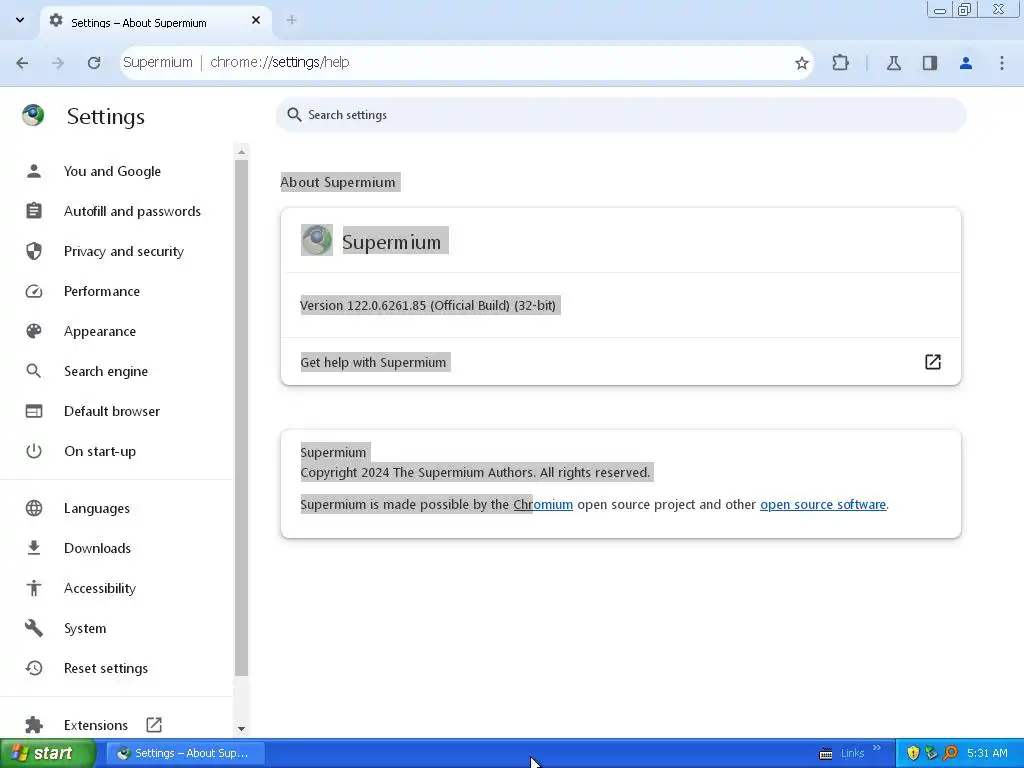Go to Downloads settings
This screenshot has width=1024, height=768.
tap(97, 548)
